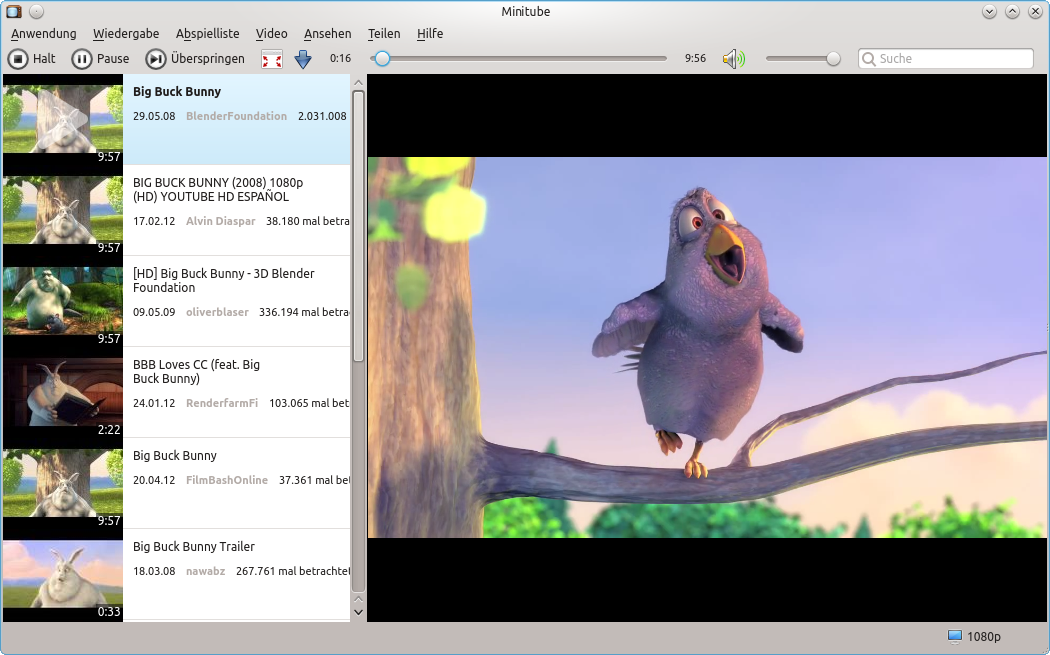
Task: Download video using the blue arrow icon
Action: pyautogui.click(x=303, y=60)
